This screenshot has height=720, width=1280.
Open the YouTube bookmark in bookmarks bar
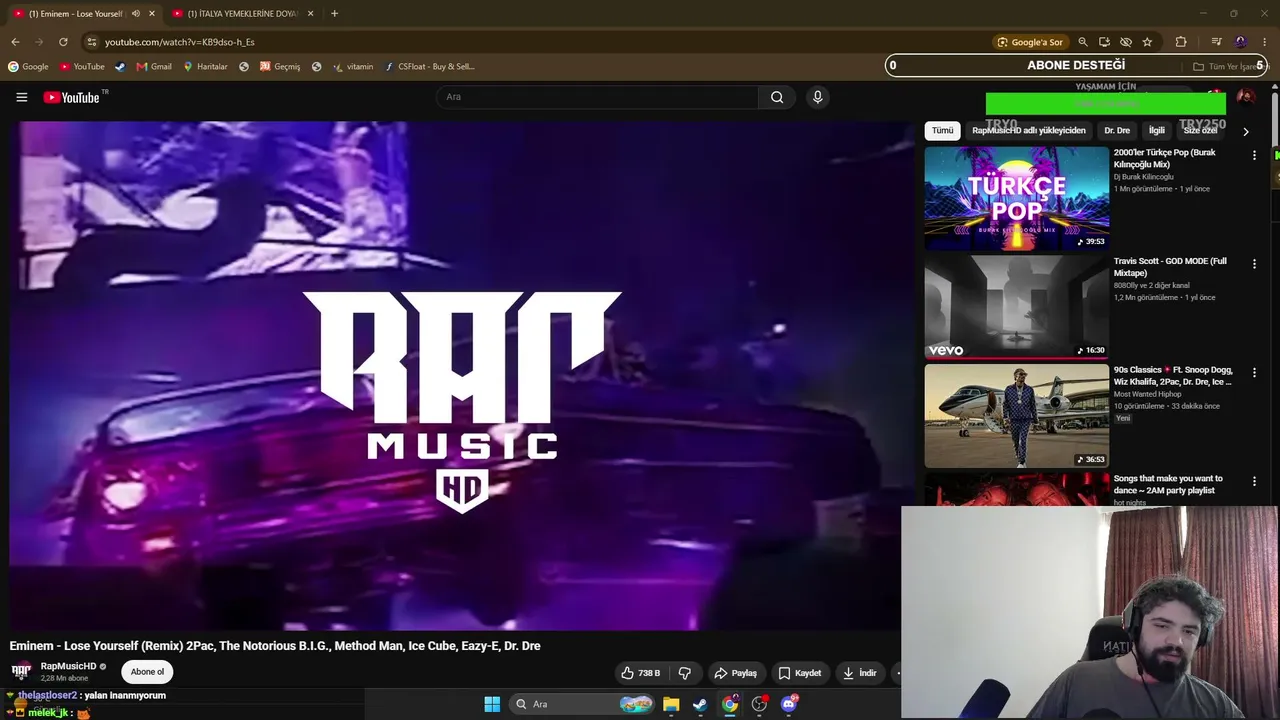[x=82, y=67]
